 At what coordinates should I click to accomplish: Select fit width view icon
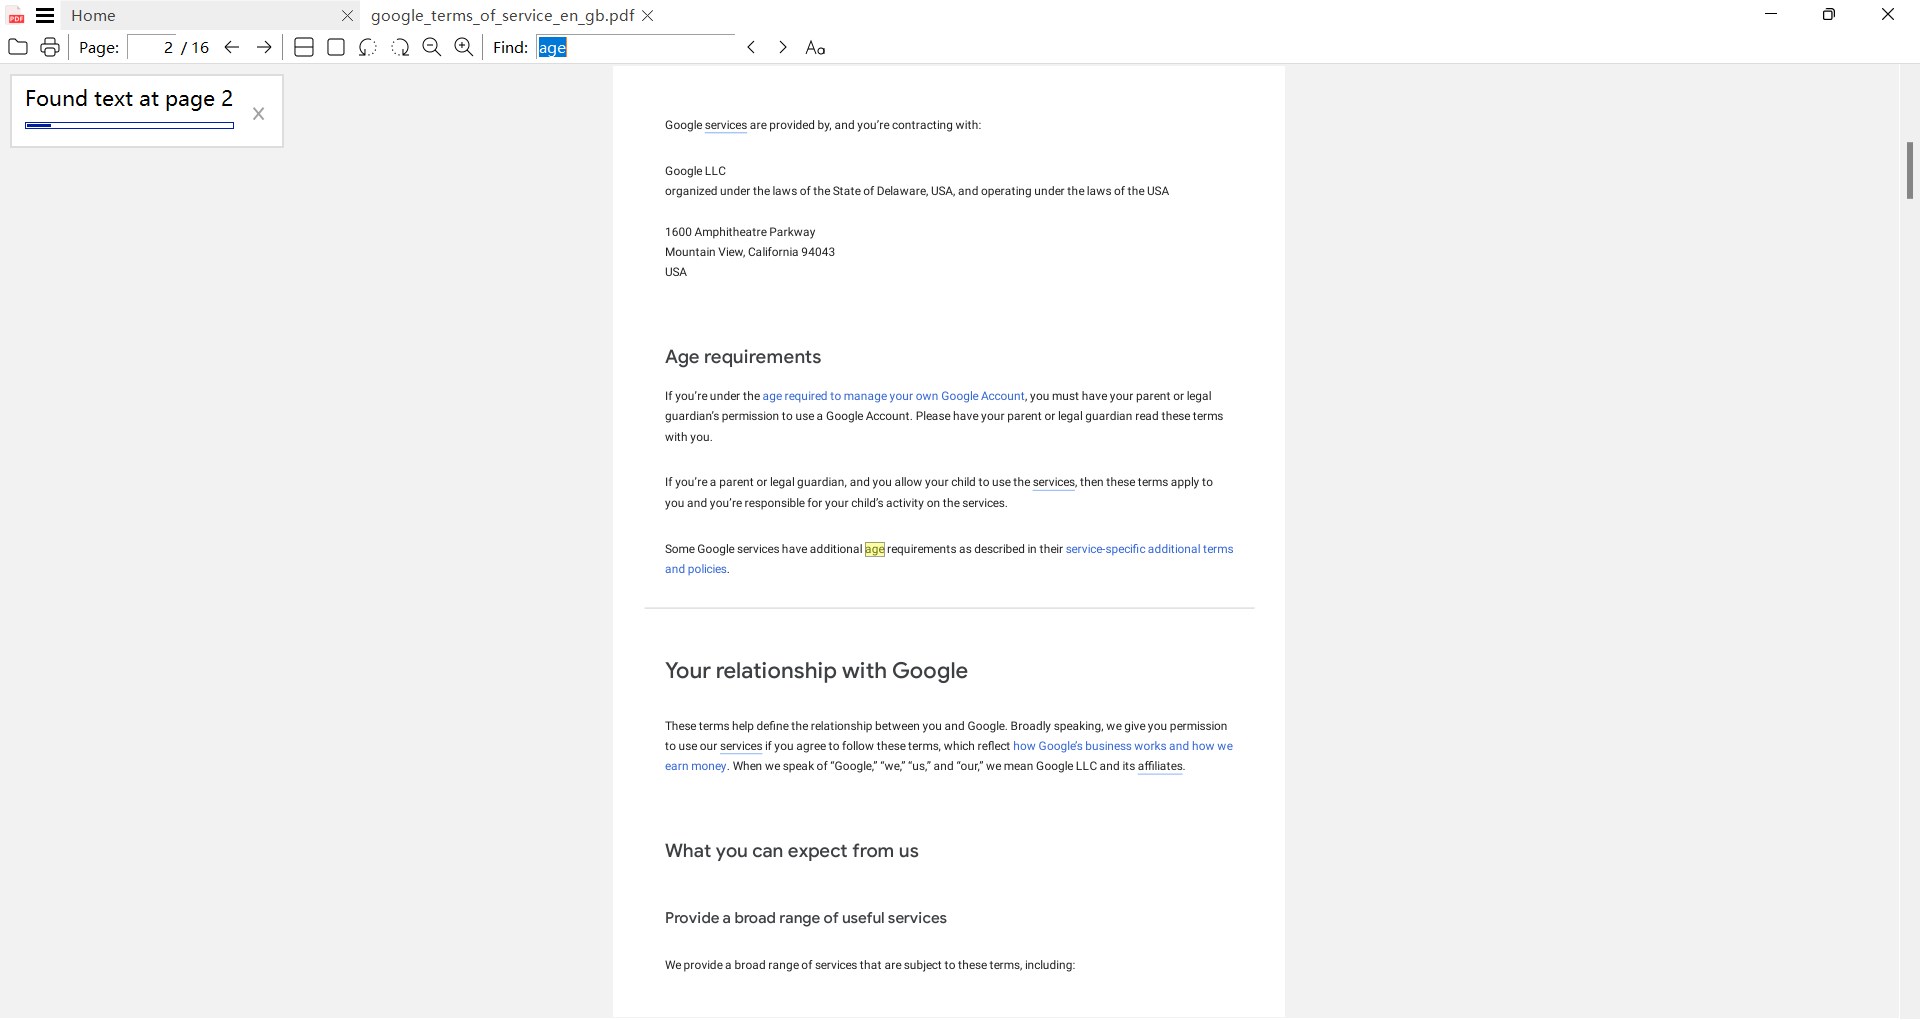pyautogui.click(x=304, y=47)
